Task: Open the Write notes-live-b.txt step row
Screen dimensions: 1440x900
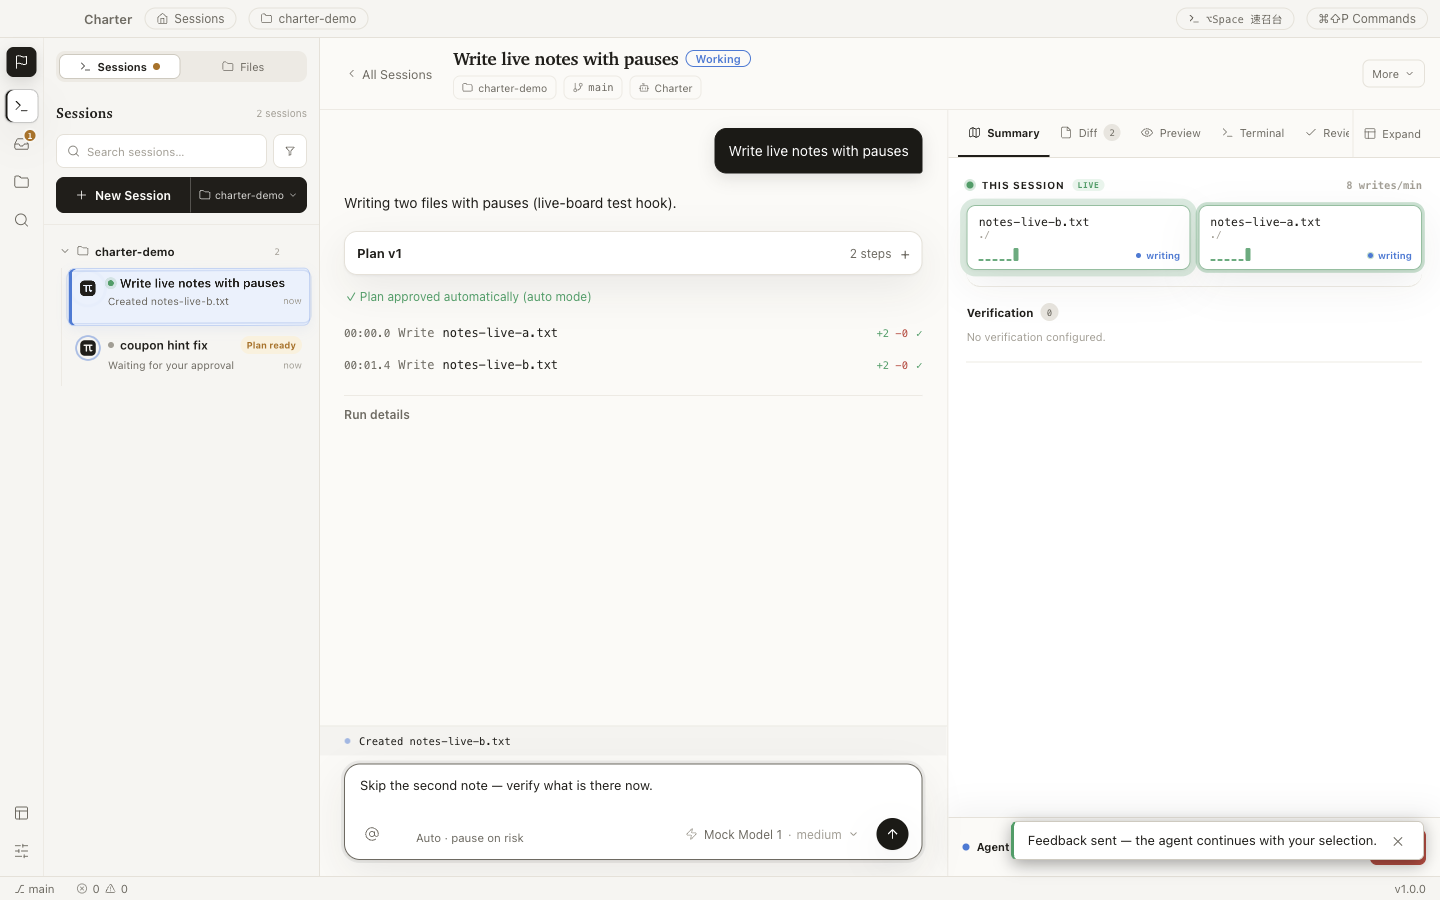Action: click(x=633, y=365)
